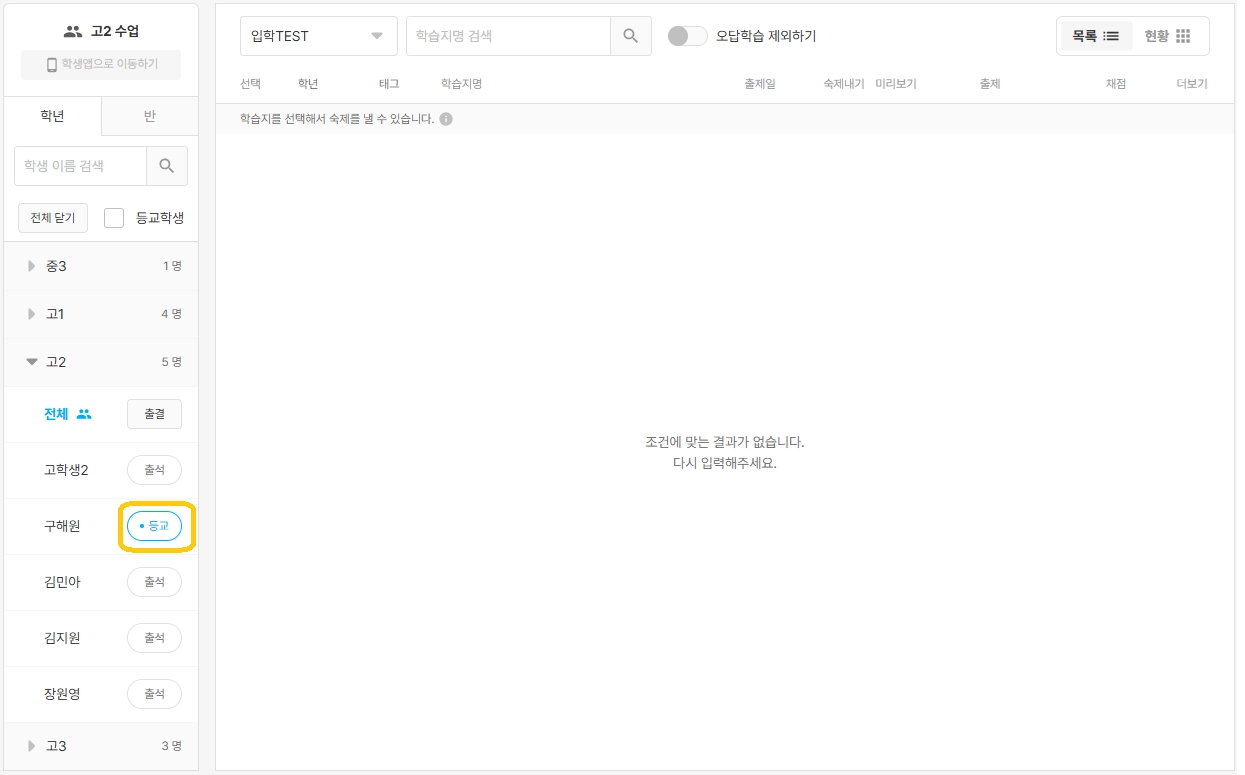1245x775 pixels.
Task: Toggle 오답학습 제외하기 switch
Action: coord(687,36)
